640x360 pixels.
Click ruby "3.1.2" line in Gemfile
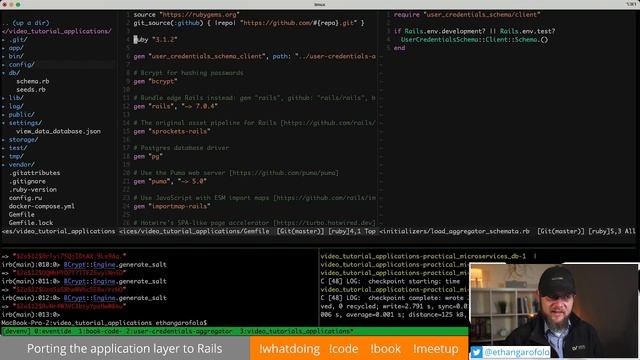click(155, 40)
